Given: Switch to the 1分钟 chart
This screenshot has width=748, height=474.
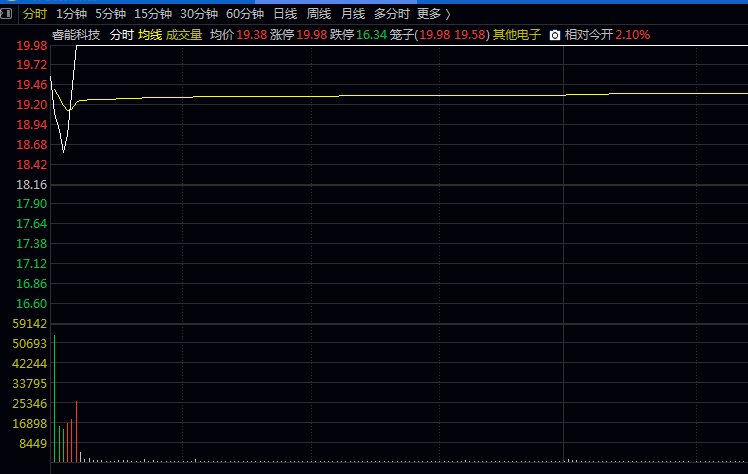Looking at the screenshot, I should 71,14.
